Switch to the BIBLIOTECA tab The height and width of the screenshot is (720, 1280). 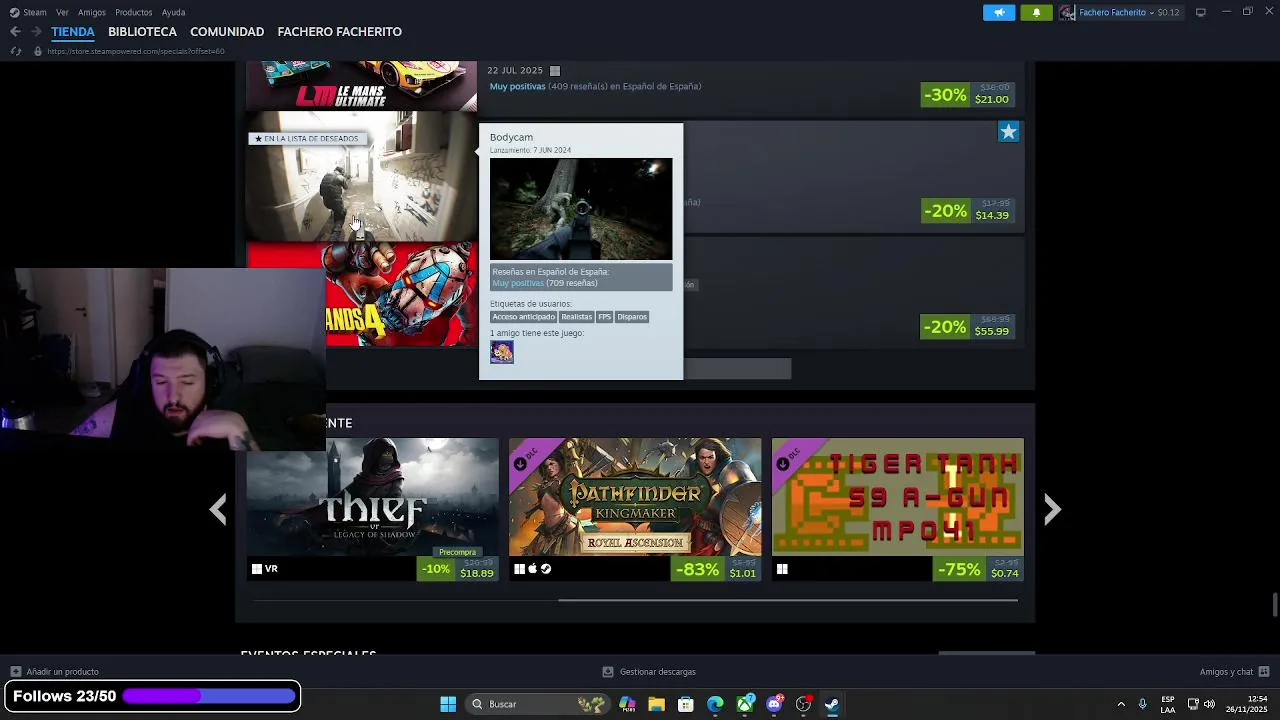point(142,32)
